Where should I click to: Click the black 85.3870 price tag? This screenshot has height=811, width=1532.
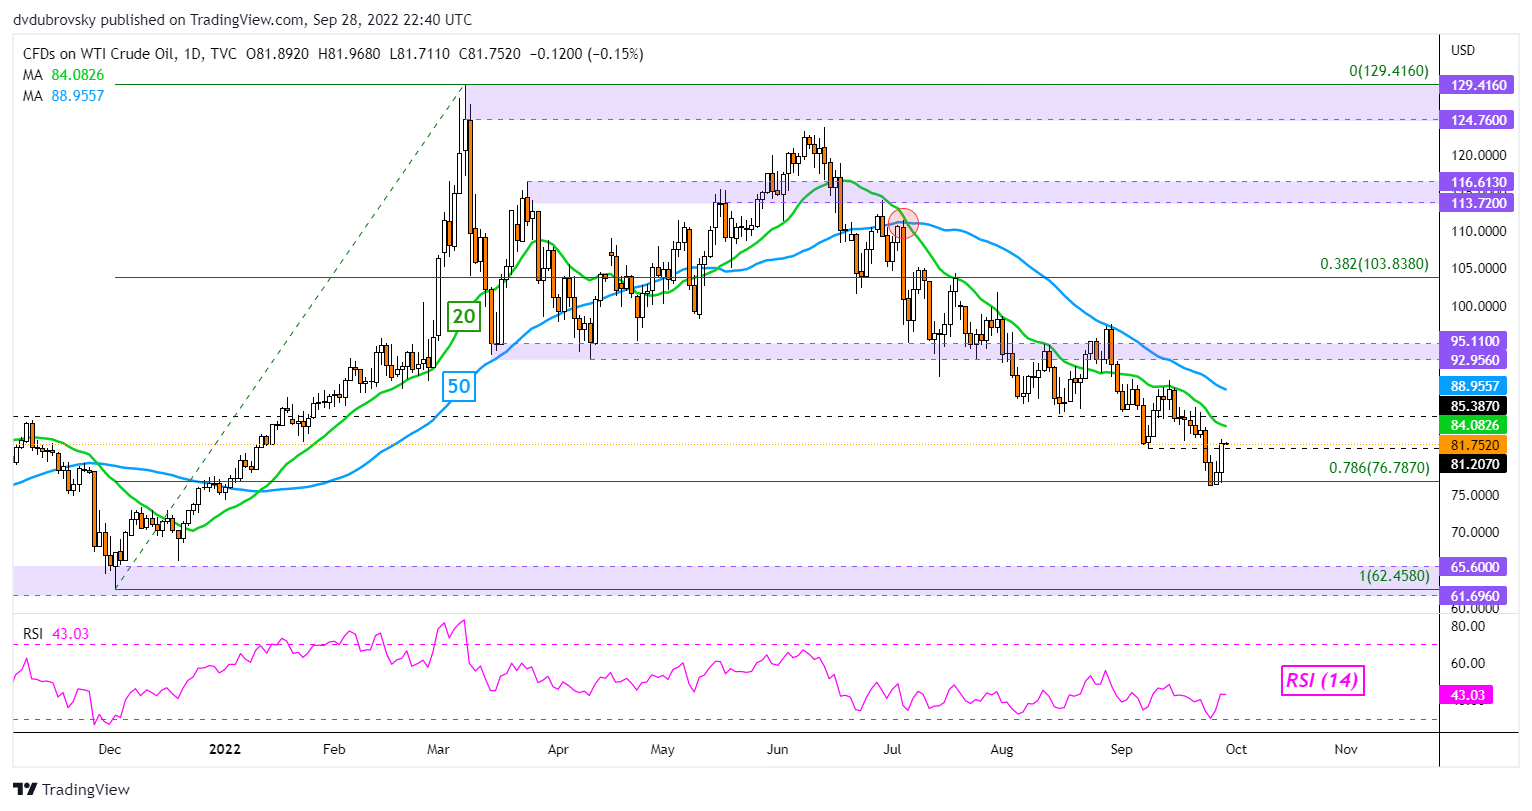[x=1474, y=406]
